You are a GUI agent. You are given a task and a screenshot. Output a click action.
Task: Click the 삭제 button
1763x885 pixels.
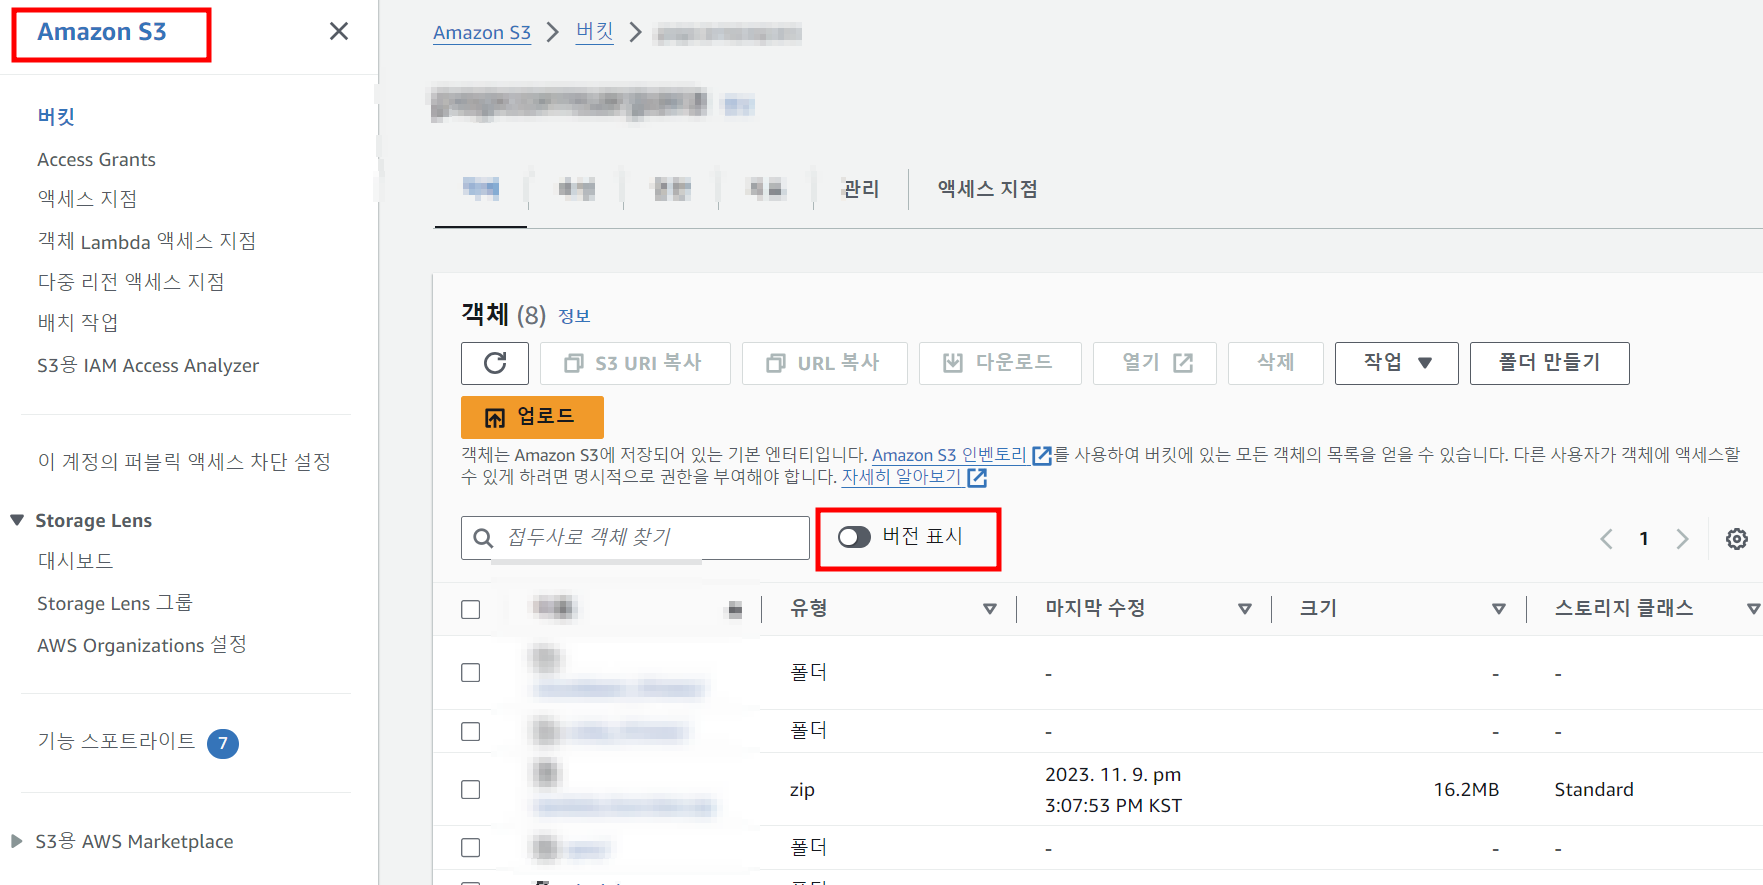coord(1276,363)
